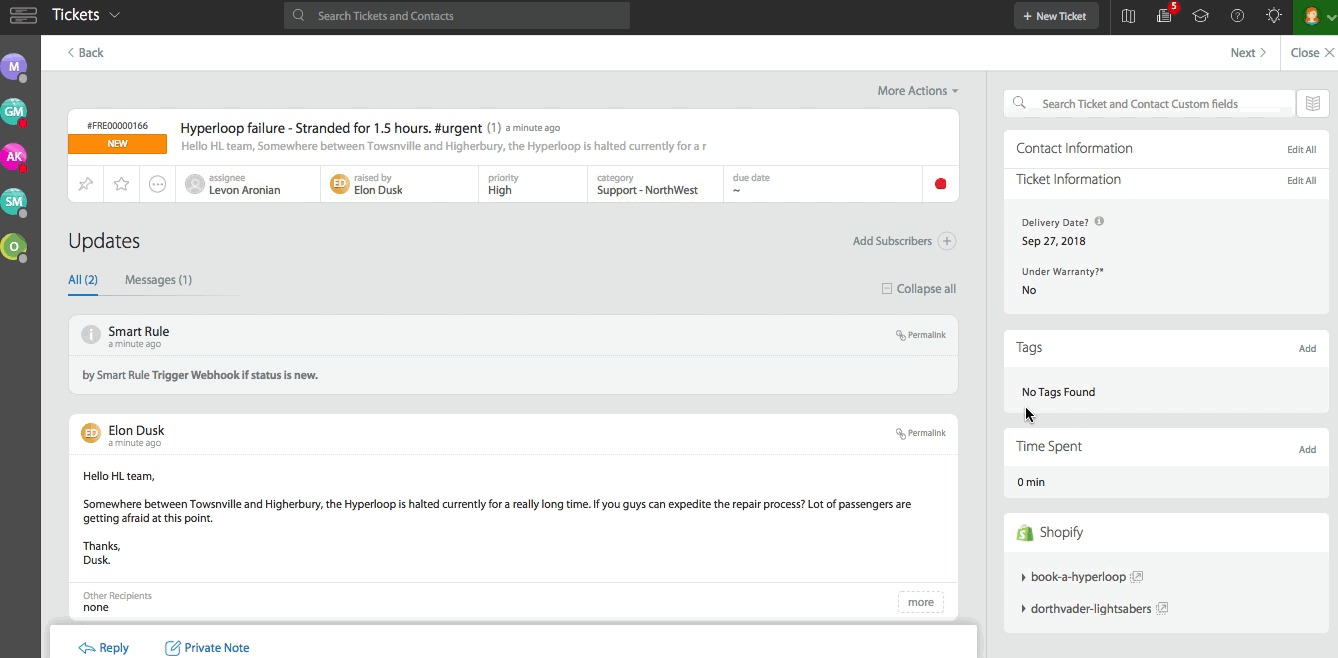Open the help question mark icon
This screenshot has width=1338, height=658.
[1237, 16]
